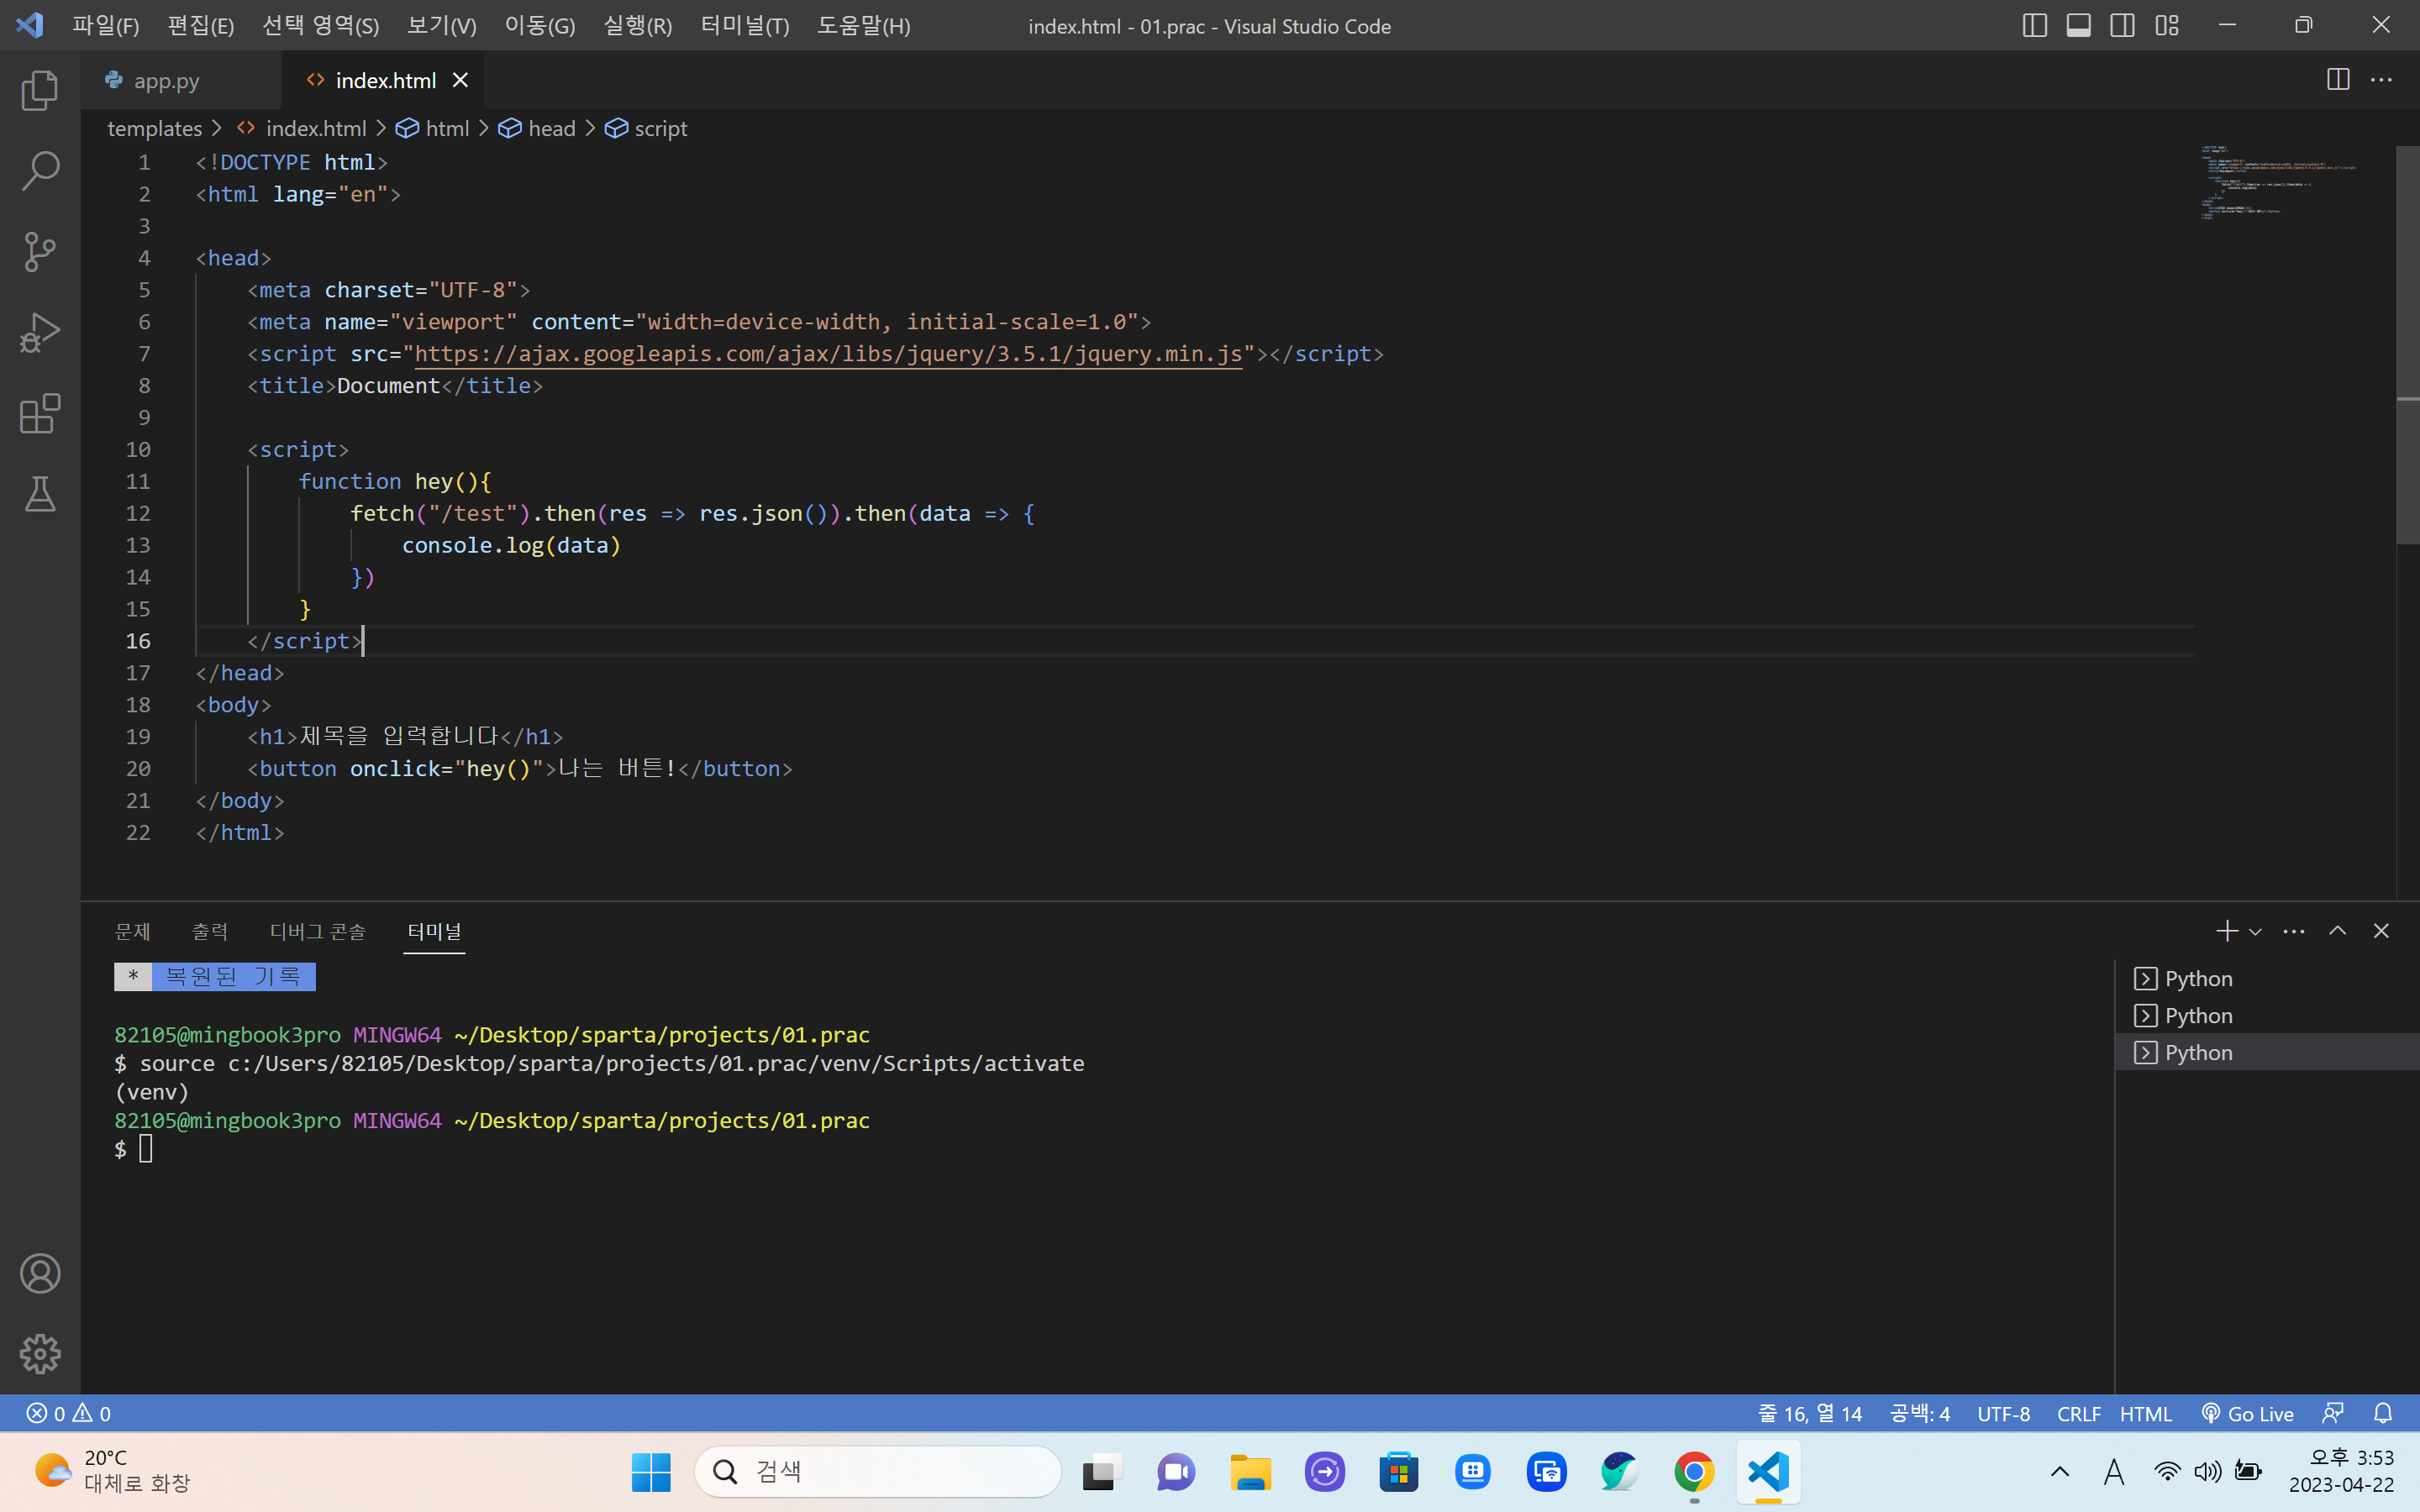The image size is (2420, 1512).
Task: Open Run and Debug view icon
Action: pos(40,333)
